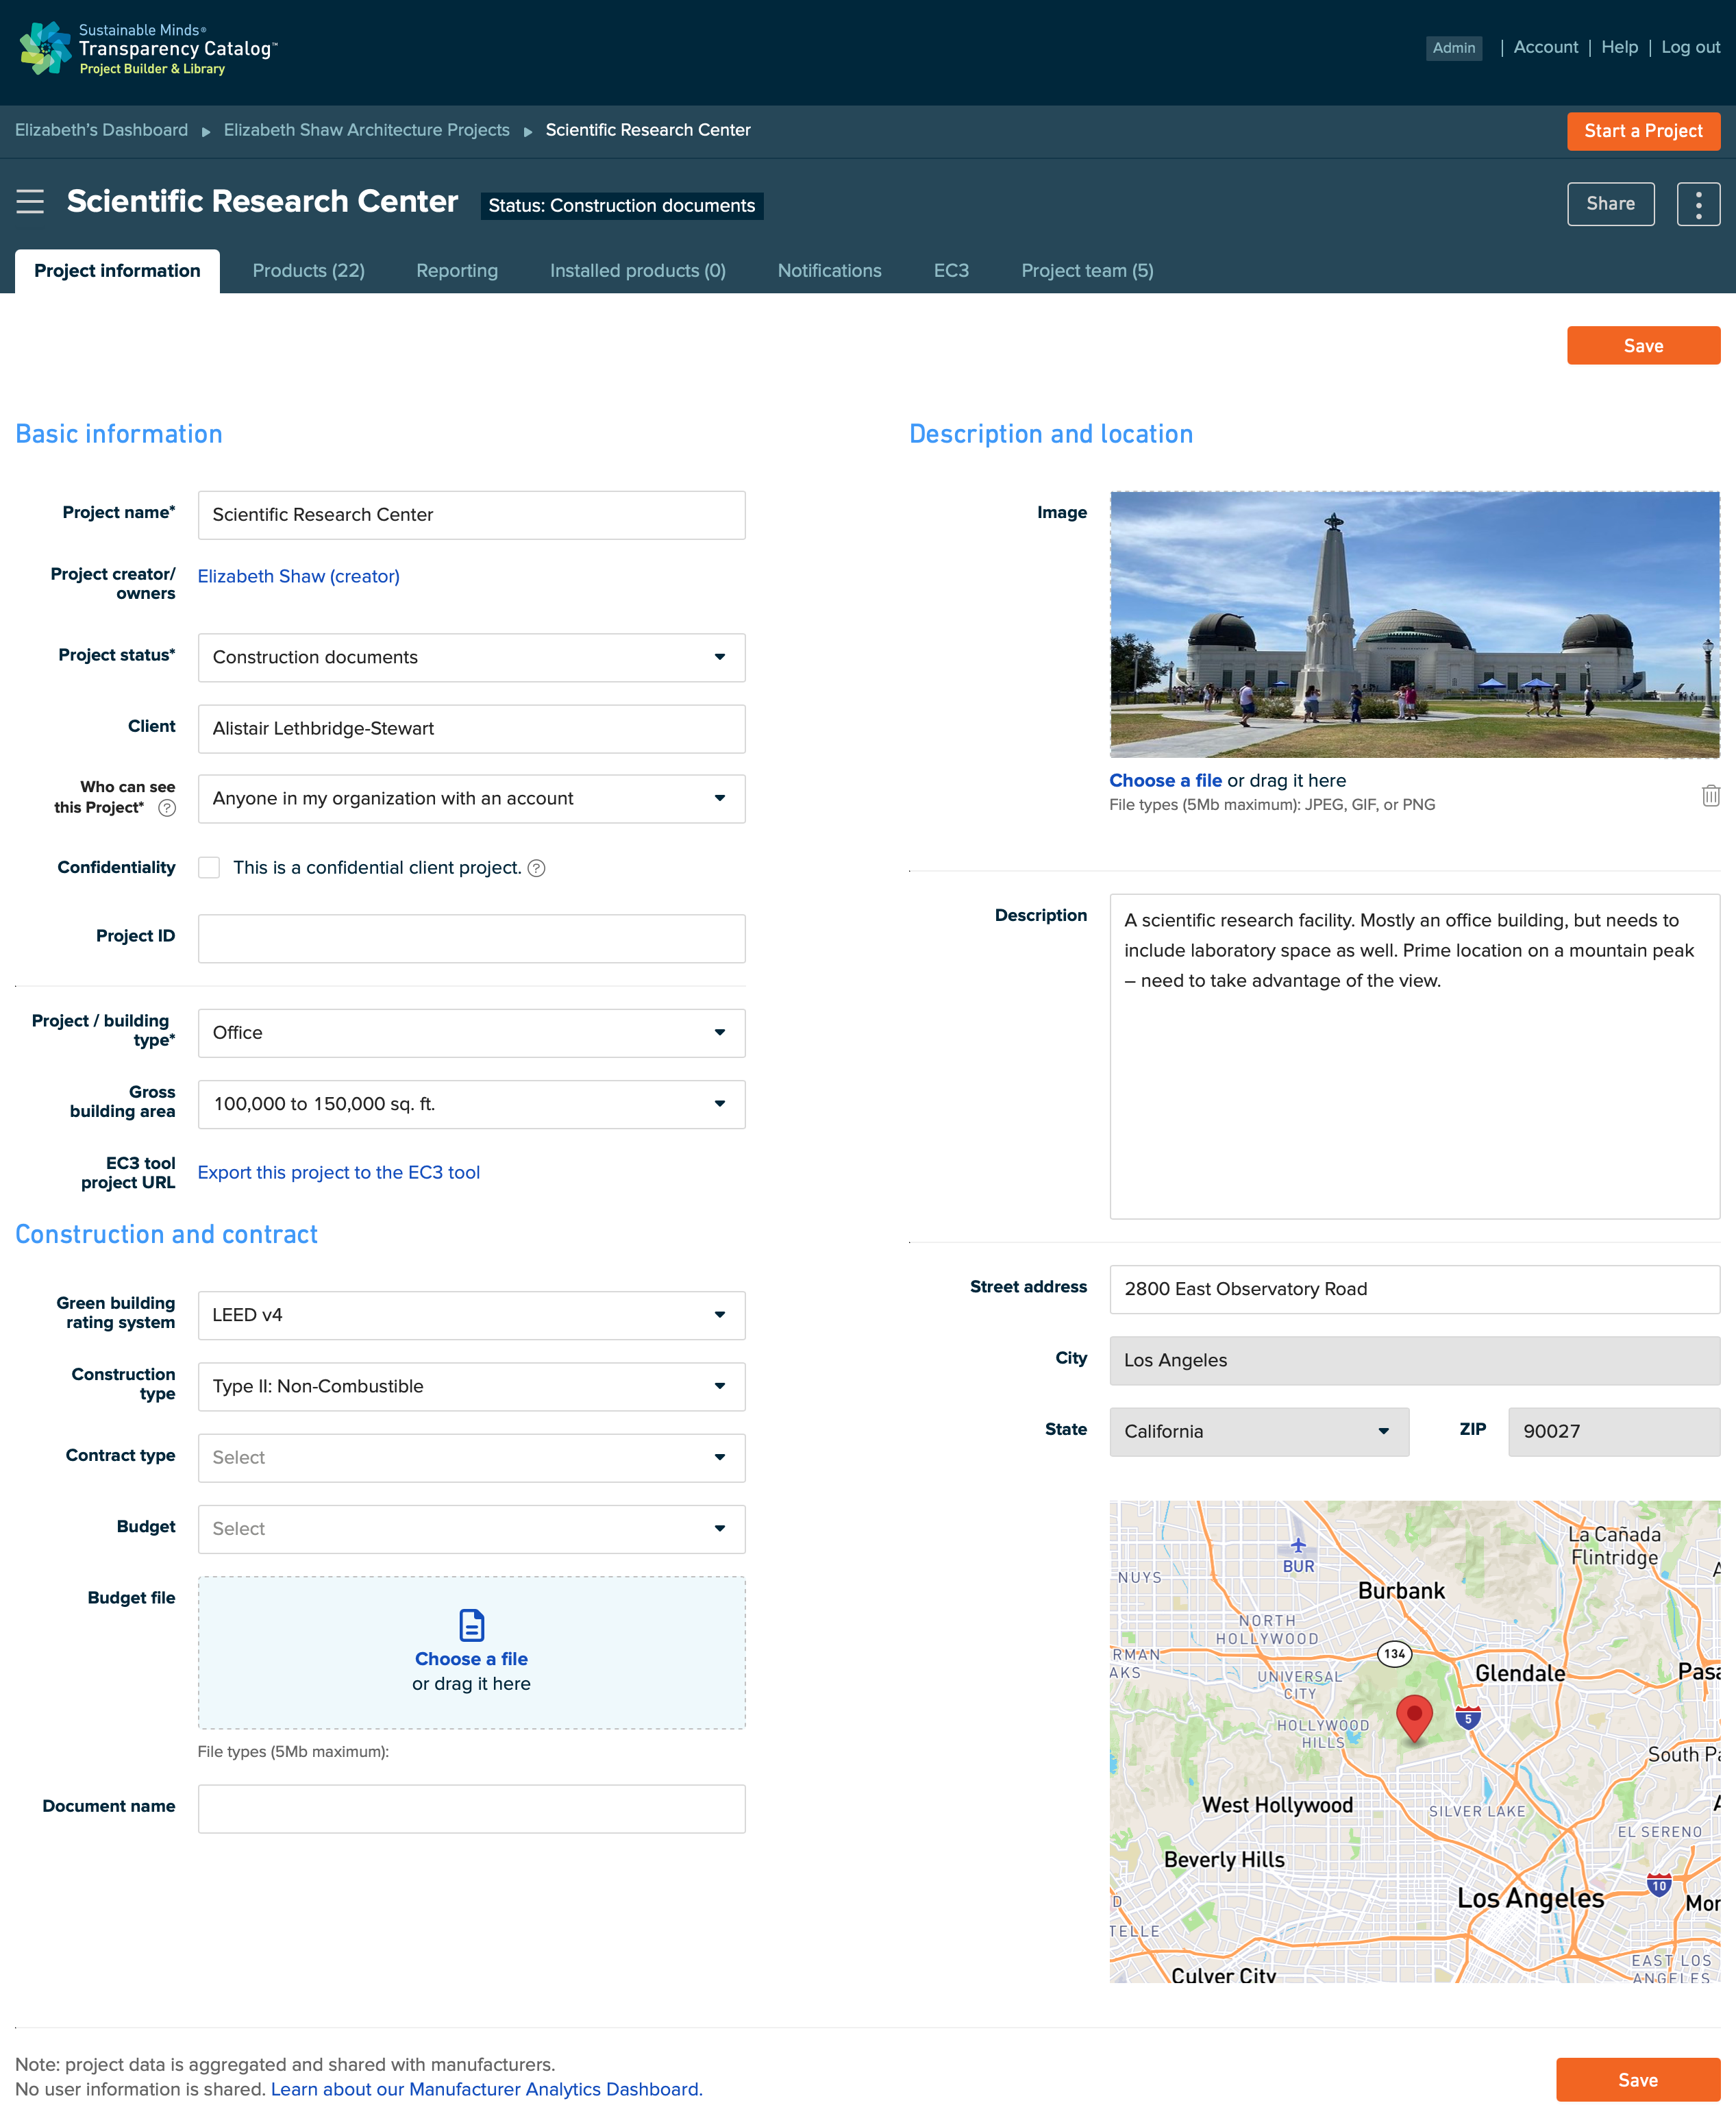Select the Project information tab
The image size is (1736, 2127).
tap(117, 271)
